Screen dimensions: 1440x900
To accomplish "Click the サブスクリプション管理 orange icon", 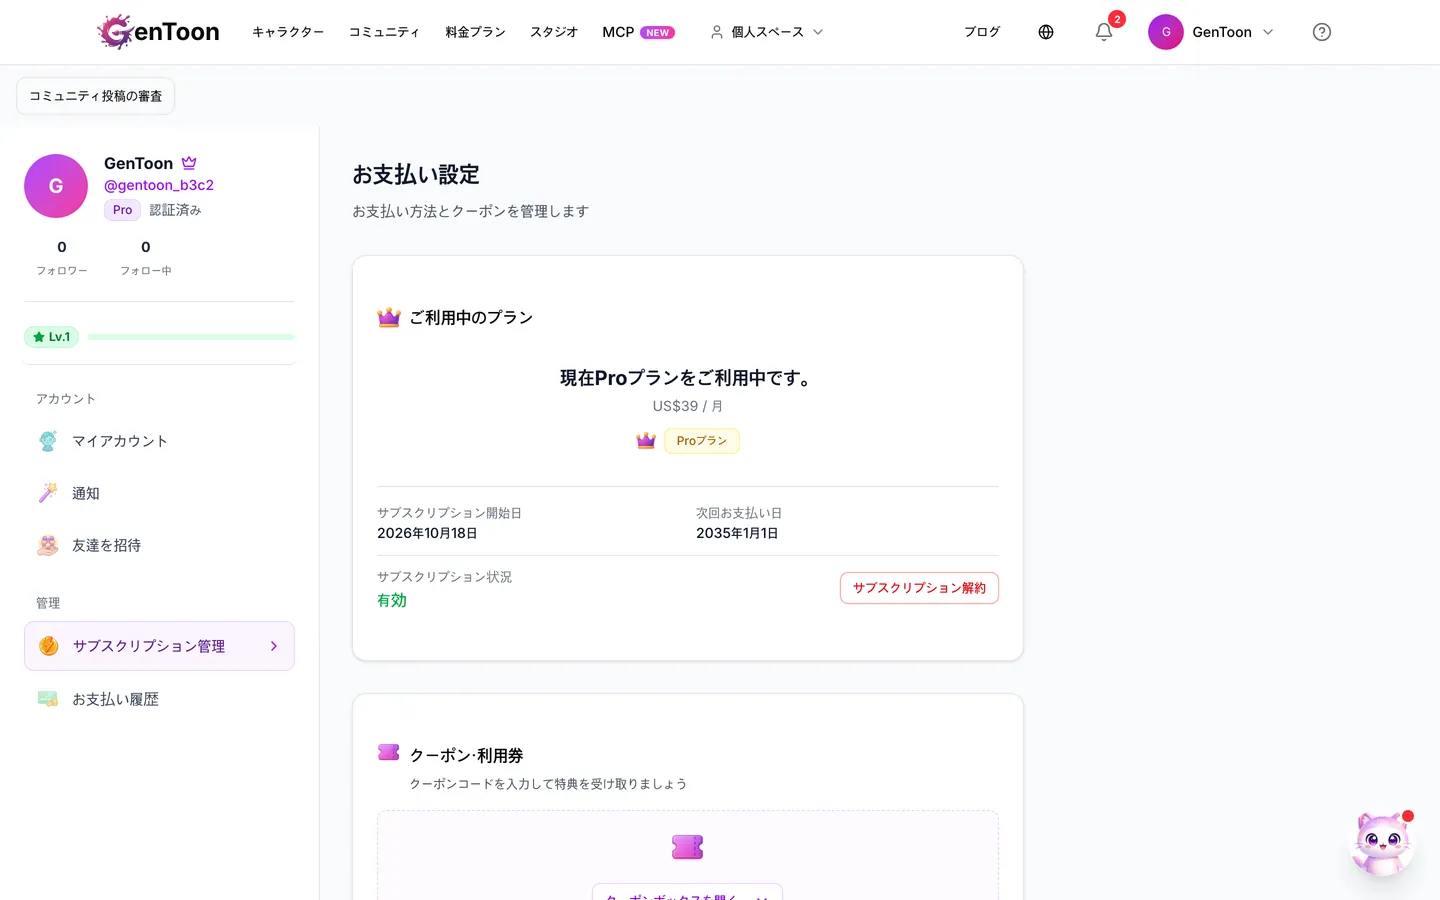I will click(49, 646).
